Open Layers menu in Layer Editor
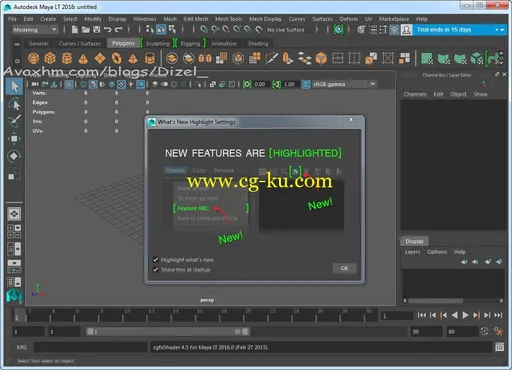Image resolution: width=512 pixels, height=370 pixels. [412, 252]
